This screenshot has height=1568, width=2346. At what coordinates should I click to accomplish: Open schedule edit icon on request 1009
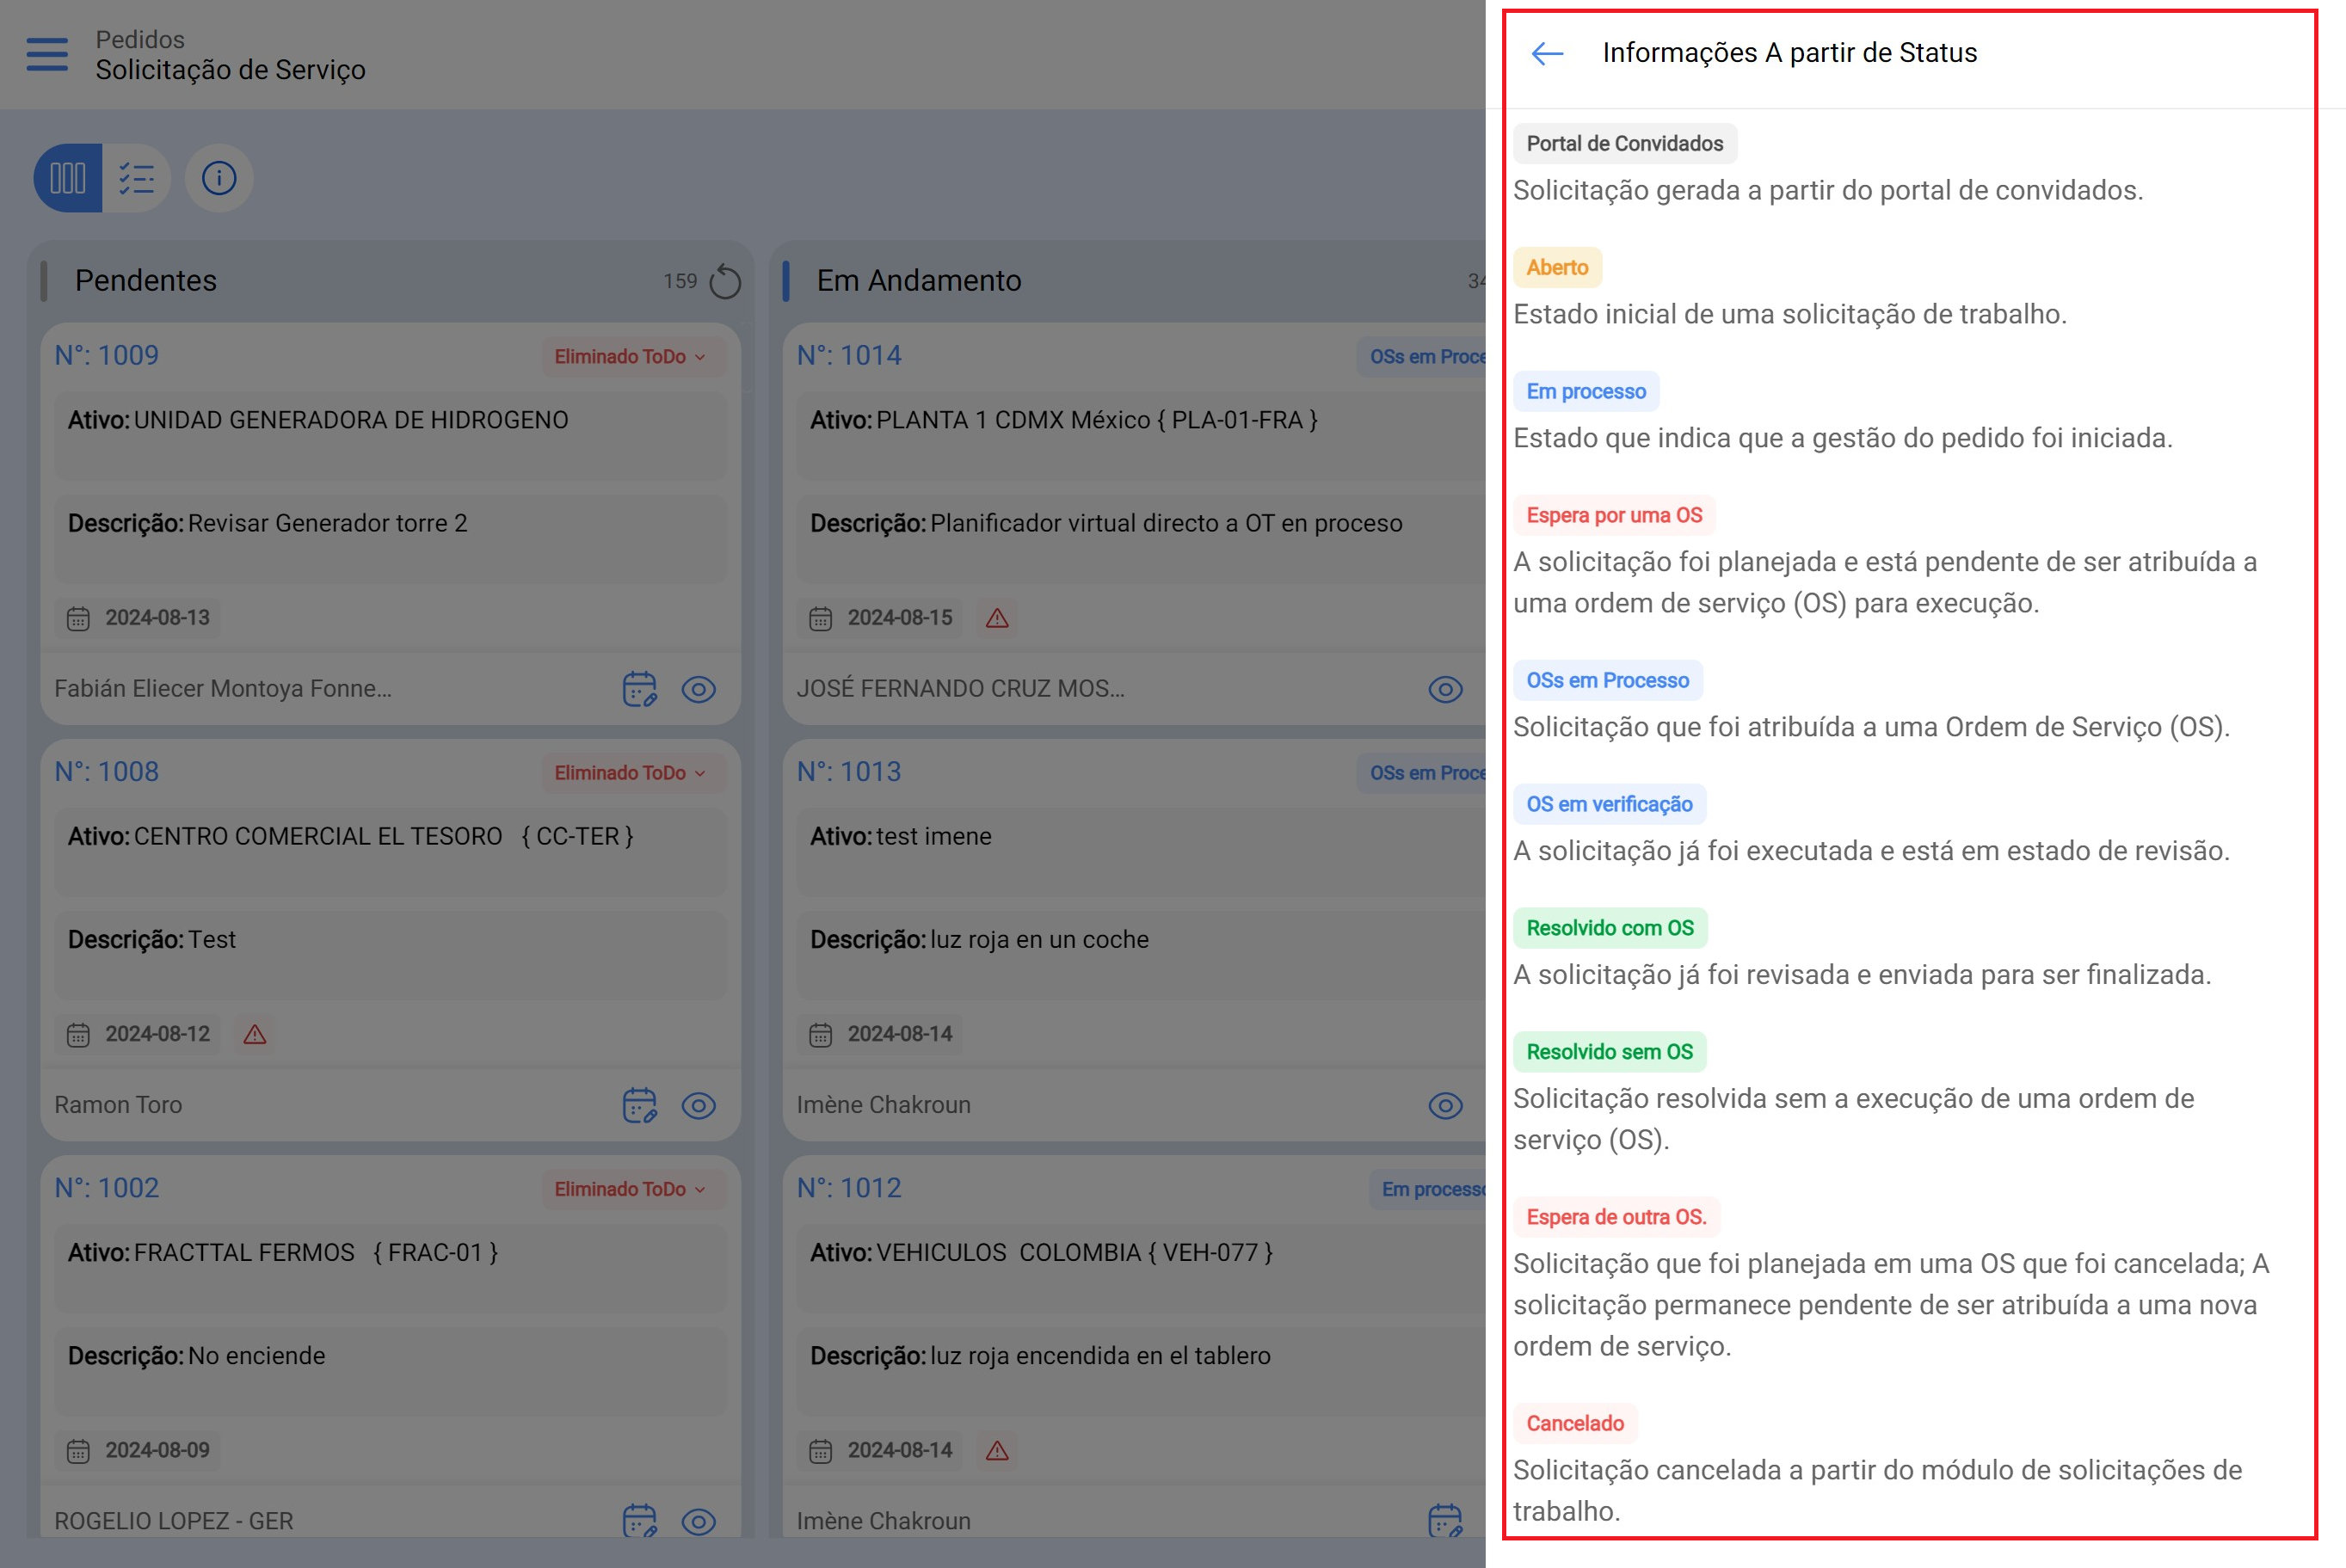point(640,689)
